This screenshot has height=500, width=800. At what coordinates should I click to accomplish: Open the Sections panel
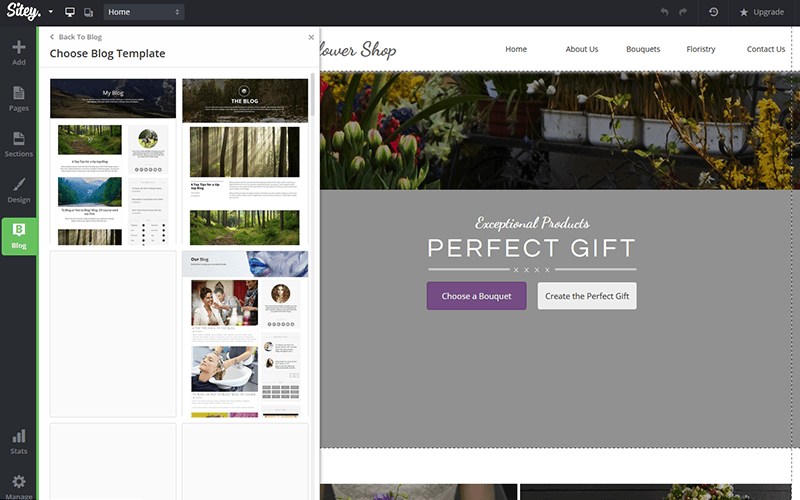click(x=19, y=144)
